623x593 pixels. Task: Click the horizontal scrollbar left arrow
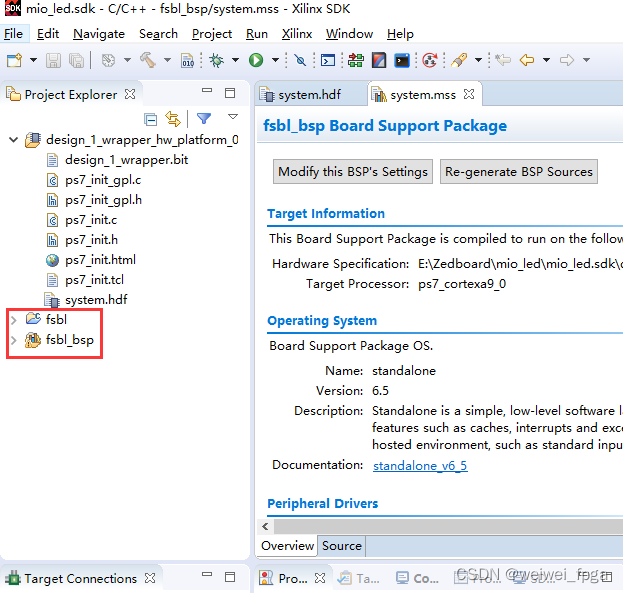click(x=265, y=527)
